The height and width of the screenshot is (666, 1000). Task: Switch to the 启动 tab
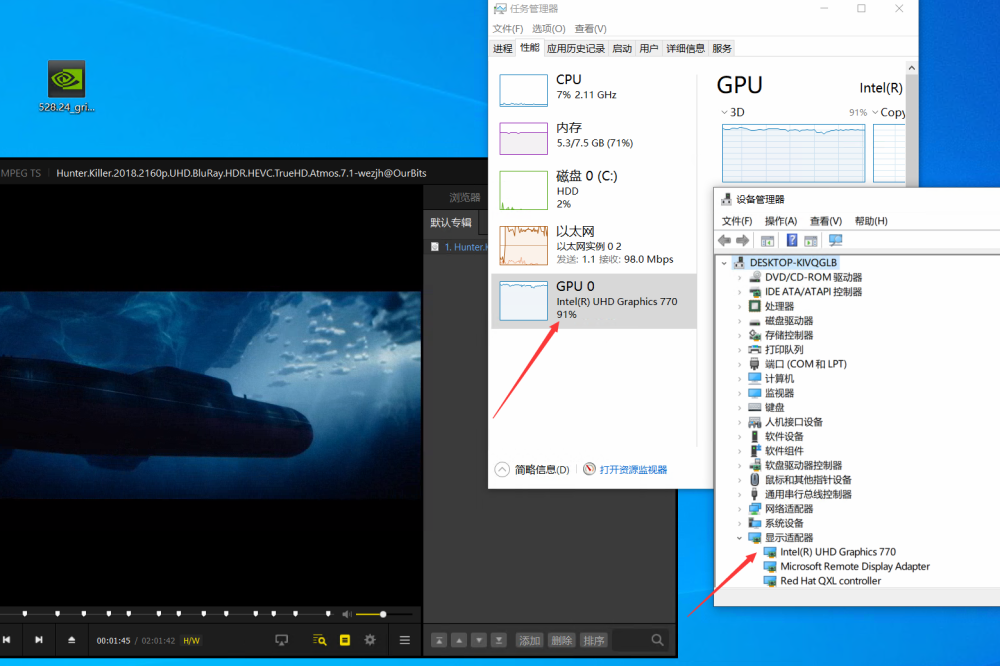click(622, 48)
